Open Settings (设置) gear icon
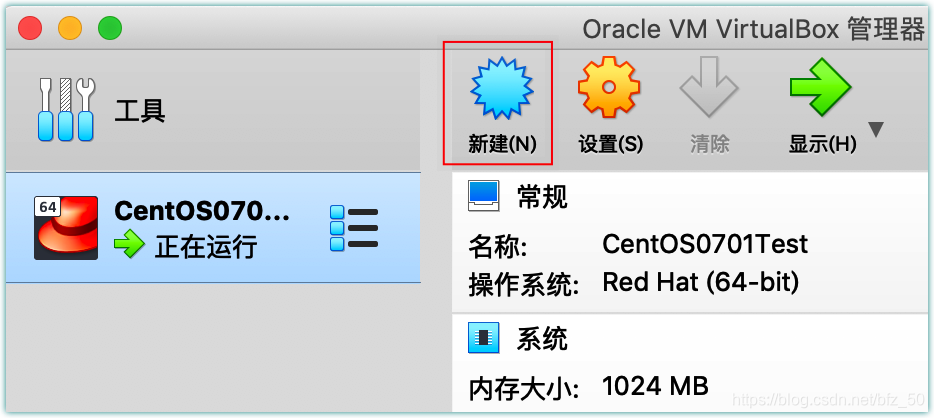This screenshot has width=934, height=418. pos(609,87)
